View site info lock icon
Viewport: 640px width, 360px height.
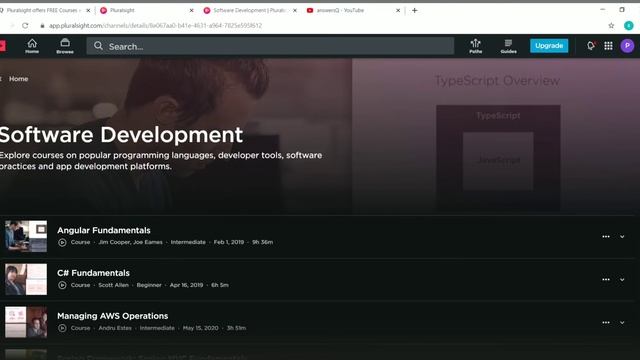(x=42, y=25)
